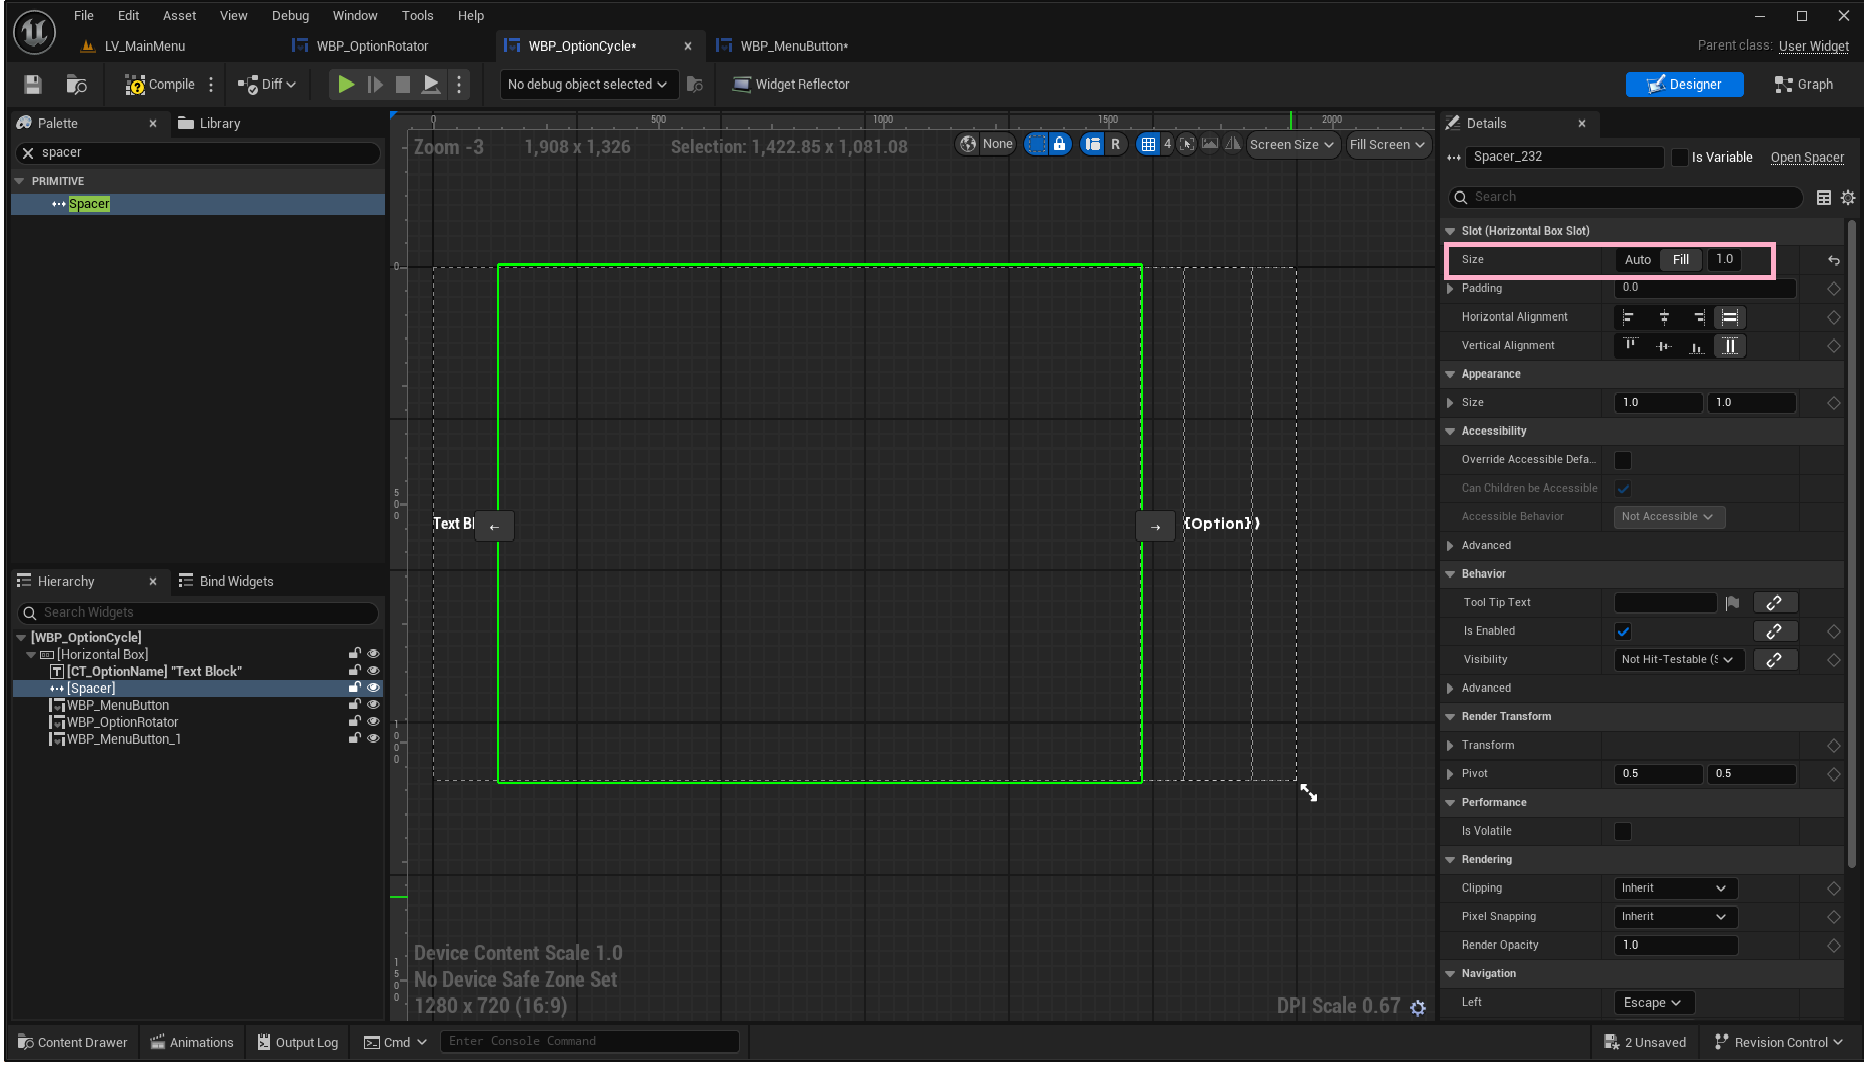Viewport: 1864px width, 1066px height.
Task: Open Details property matrix grid icon
Action: 1824,197
